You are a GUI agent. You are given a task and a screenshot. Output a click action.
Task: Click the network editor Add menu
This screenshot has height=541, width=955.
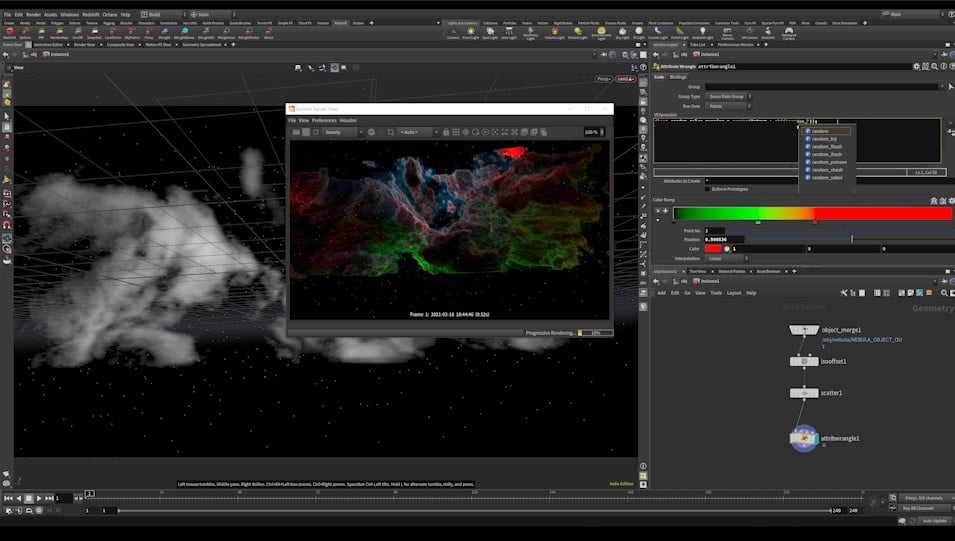point(661,293)
